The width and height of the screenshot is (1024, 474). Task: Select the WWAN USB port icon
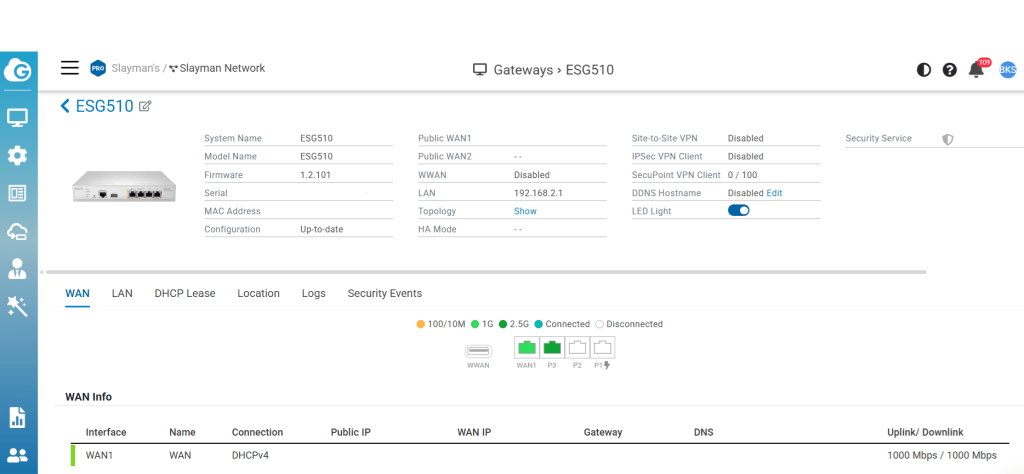(x=478, y=351)
